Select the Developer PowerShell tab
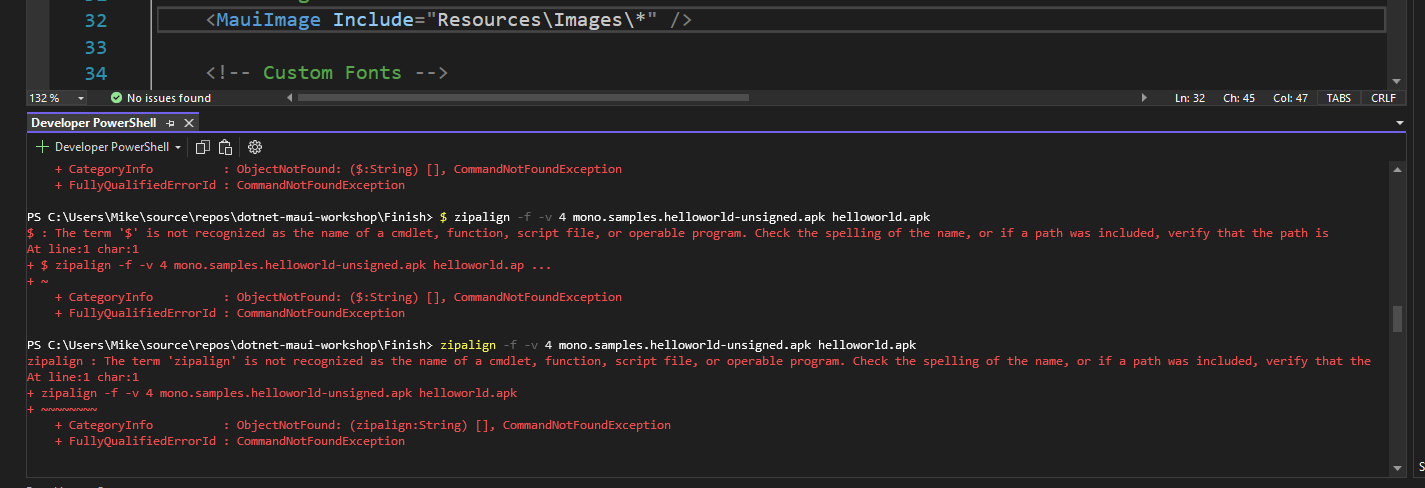 pos(94,122)
